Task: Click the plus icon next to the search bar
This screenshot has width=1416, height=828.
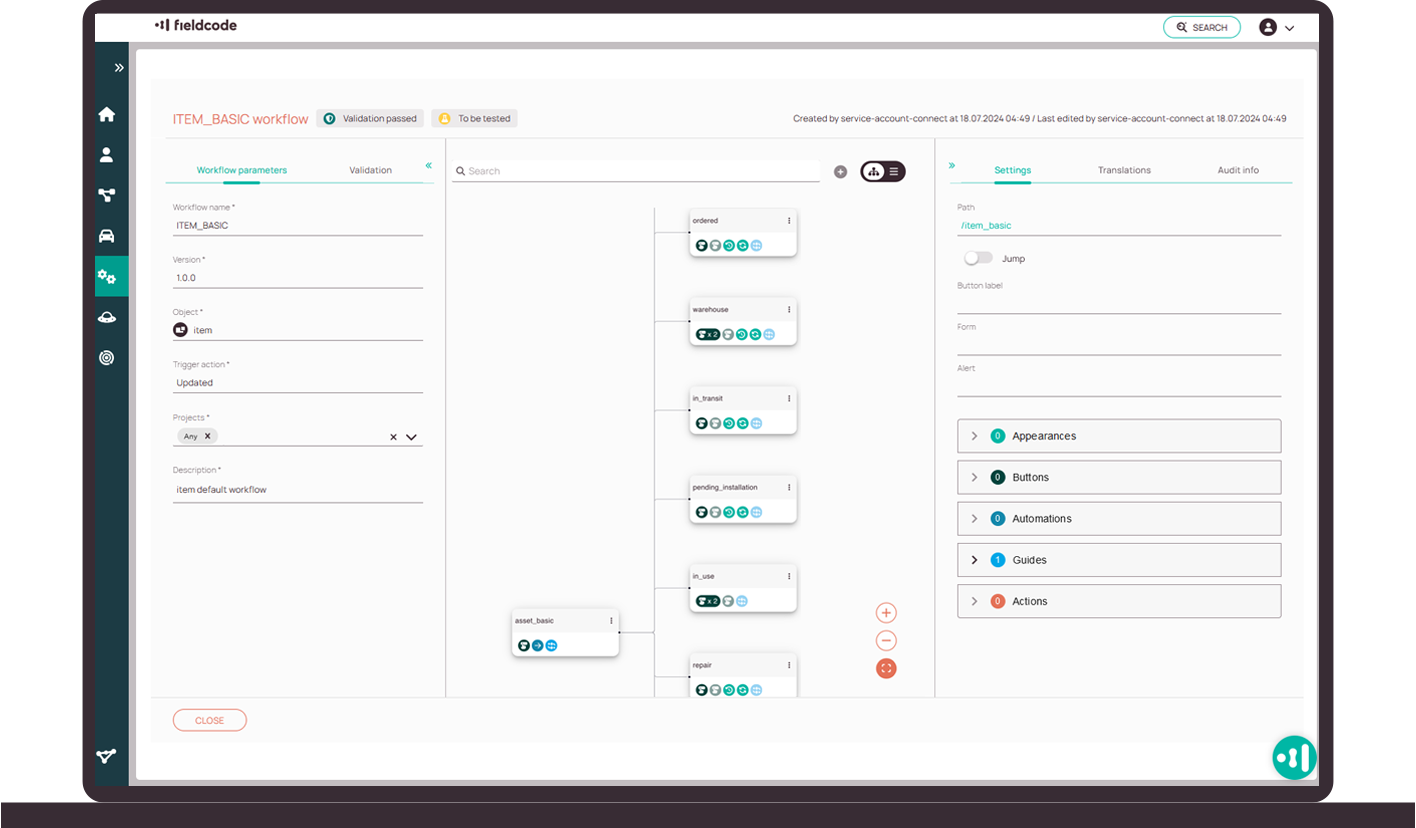Action: 840,171
